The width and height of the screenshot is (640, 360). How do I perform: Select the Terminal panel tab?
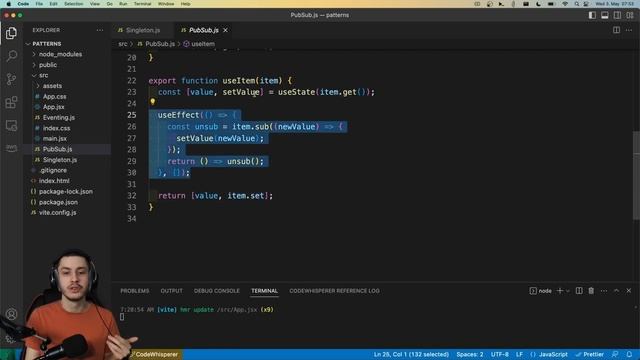coord(264,291)
